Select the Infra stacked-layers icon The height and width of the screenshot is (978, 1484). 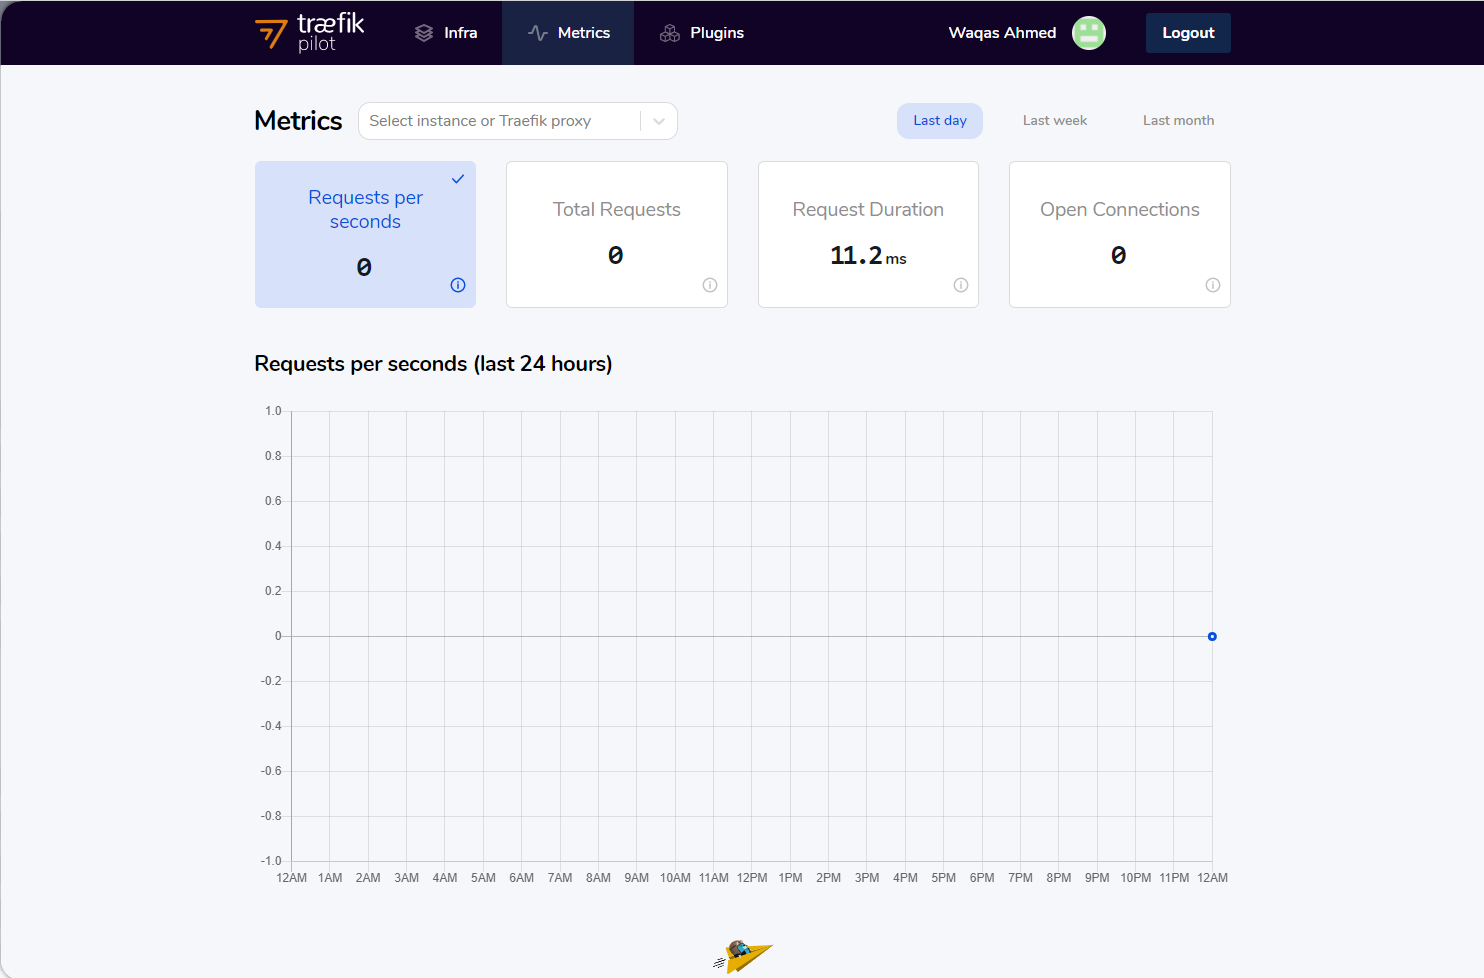click(421, 32)
